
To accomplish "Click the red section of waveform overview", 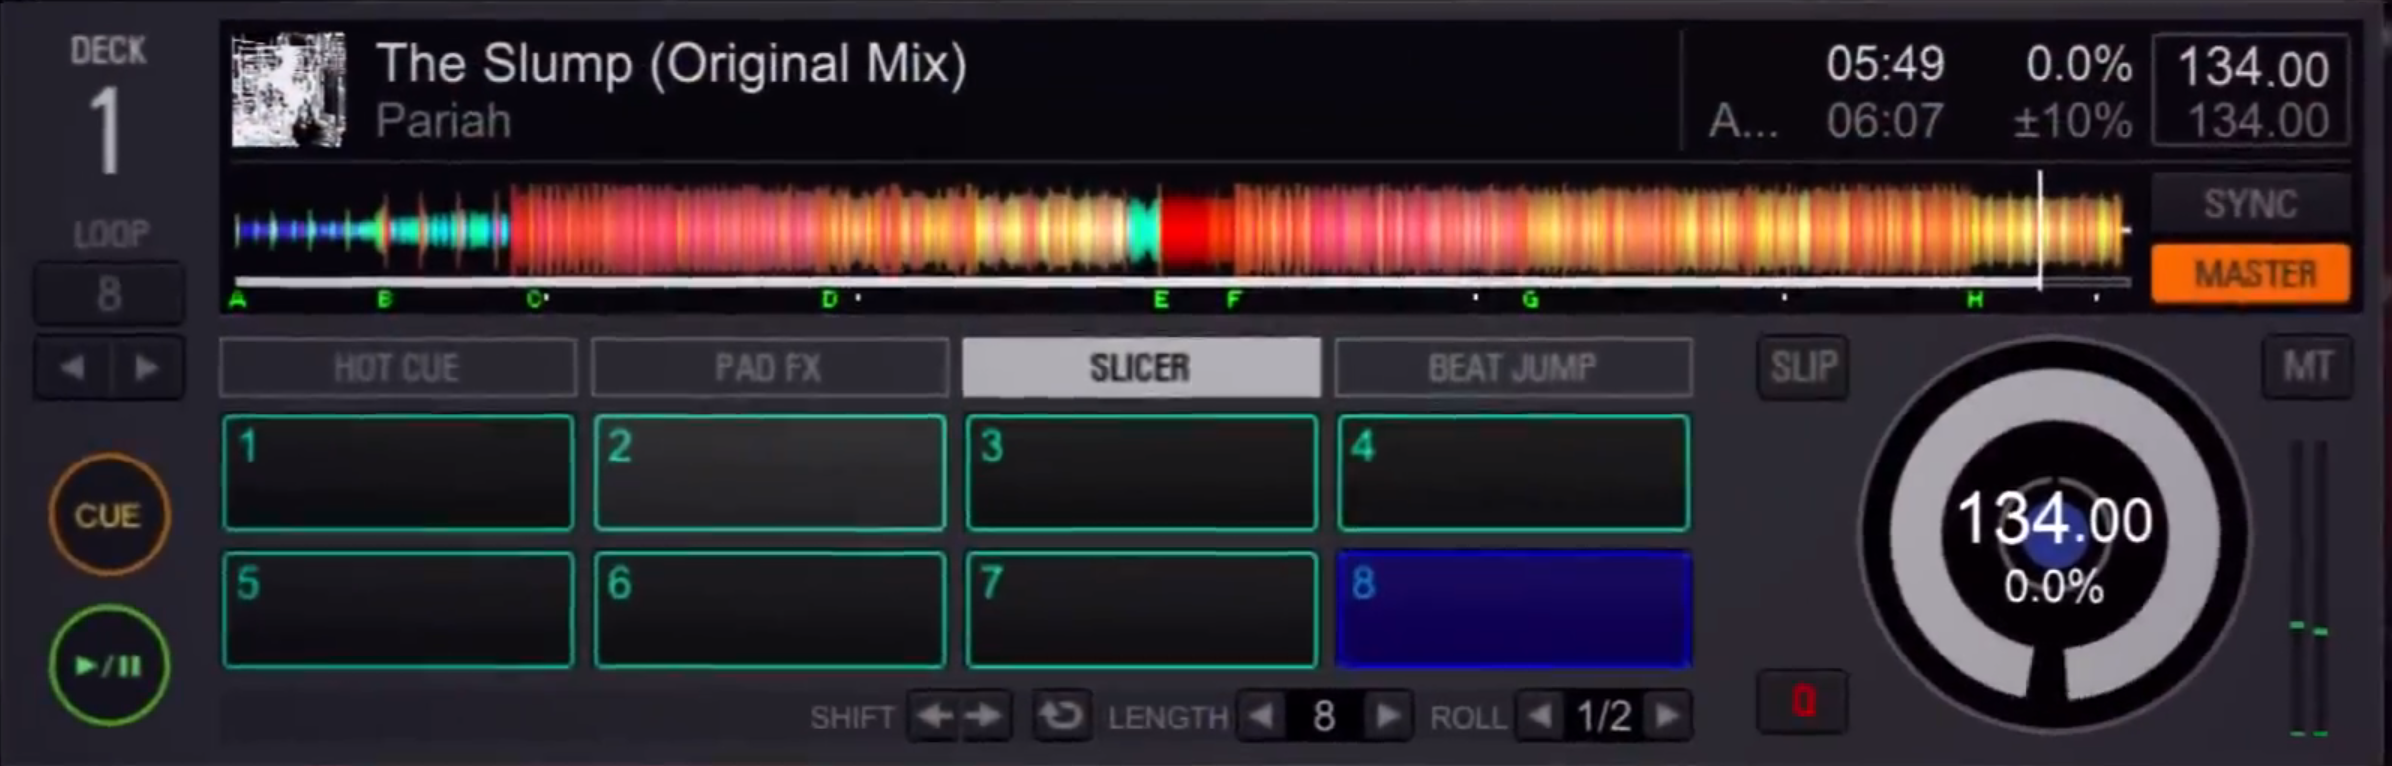I will click(1196, 232).
